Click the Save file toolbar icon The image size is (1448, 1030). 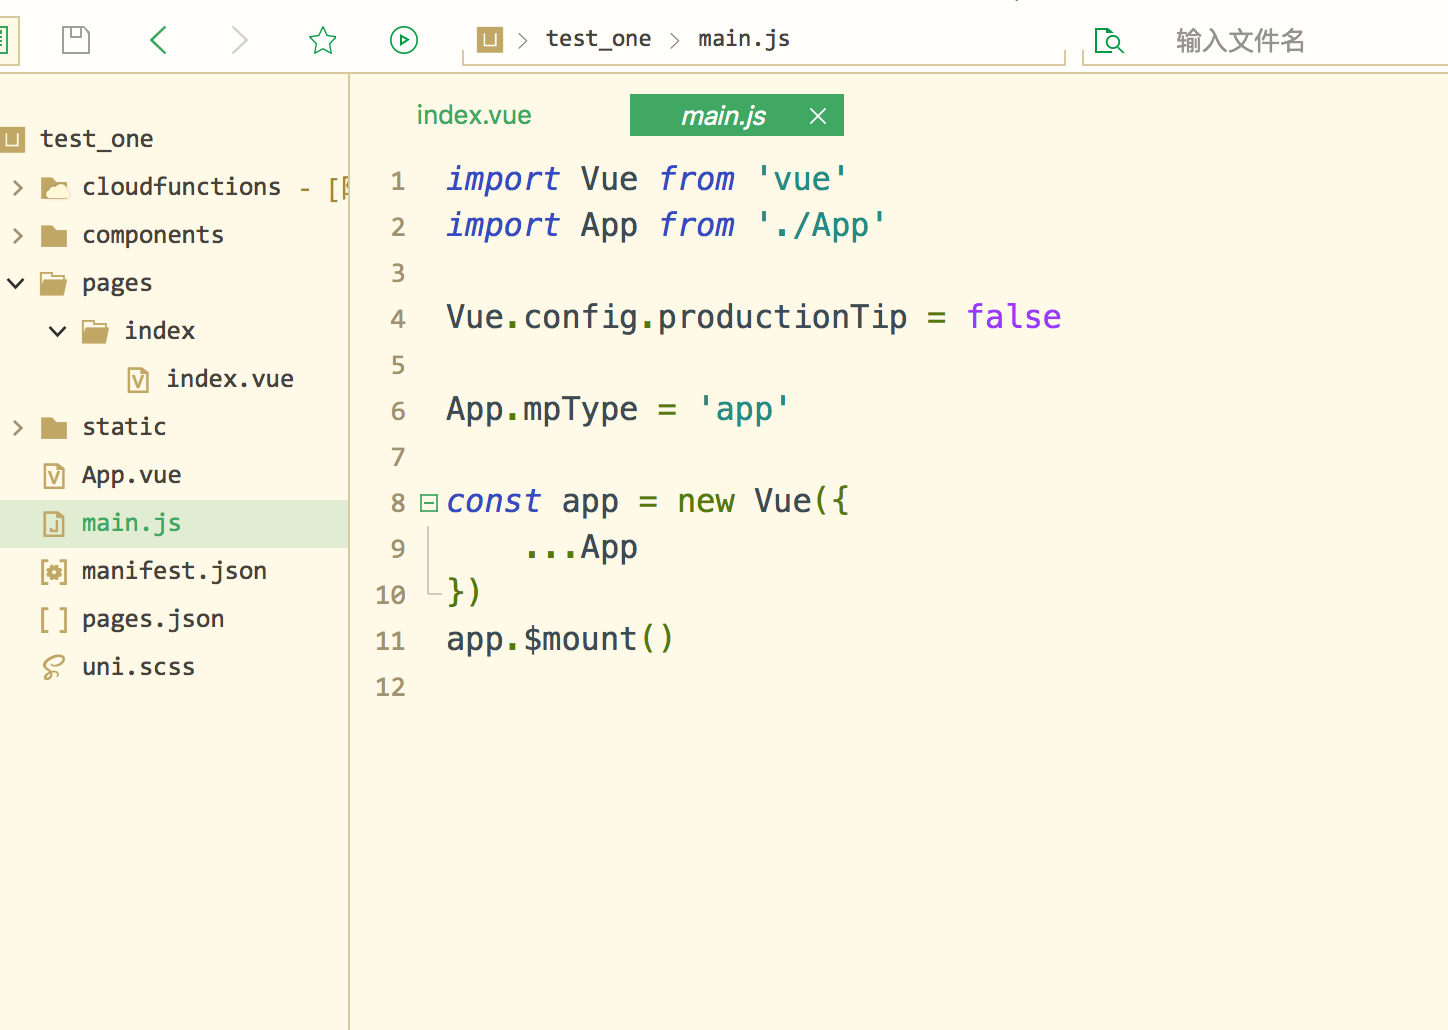[x=76, y=40]
